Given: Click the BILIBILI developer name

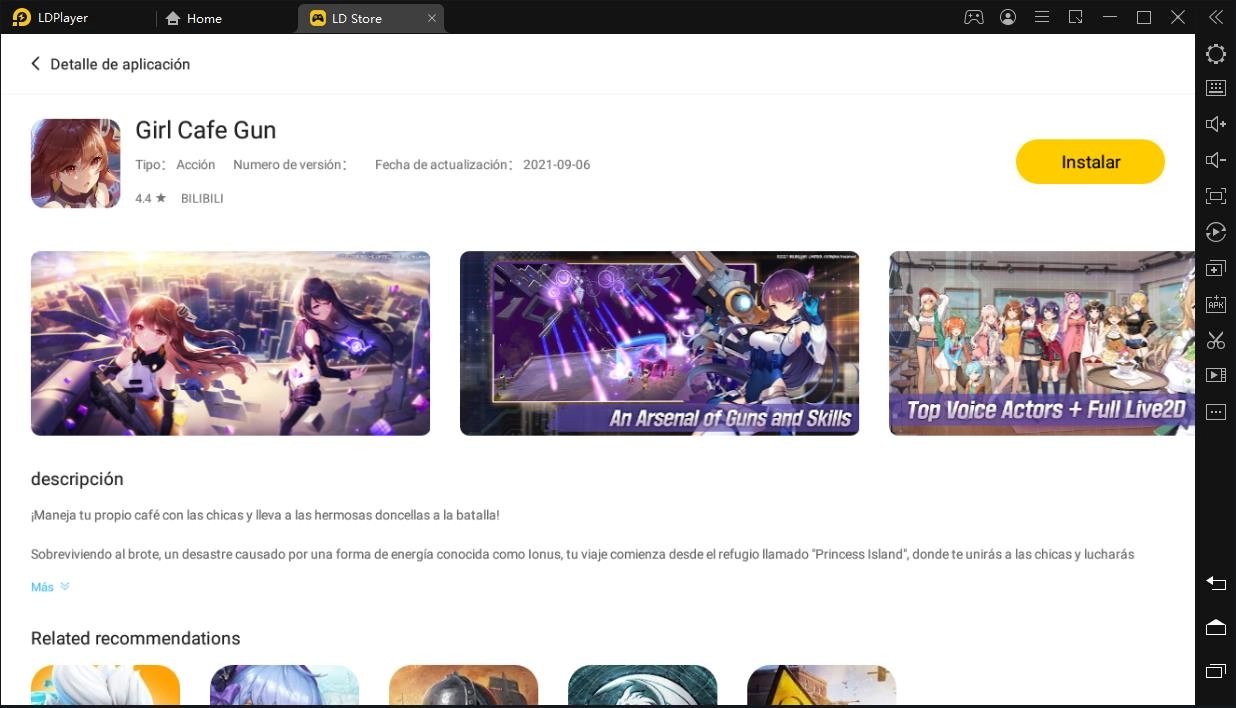Looking at the screenshot, I should coord(202,199).
